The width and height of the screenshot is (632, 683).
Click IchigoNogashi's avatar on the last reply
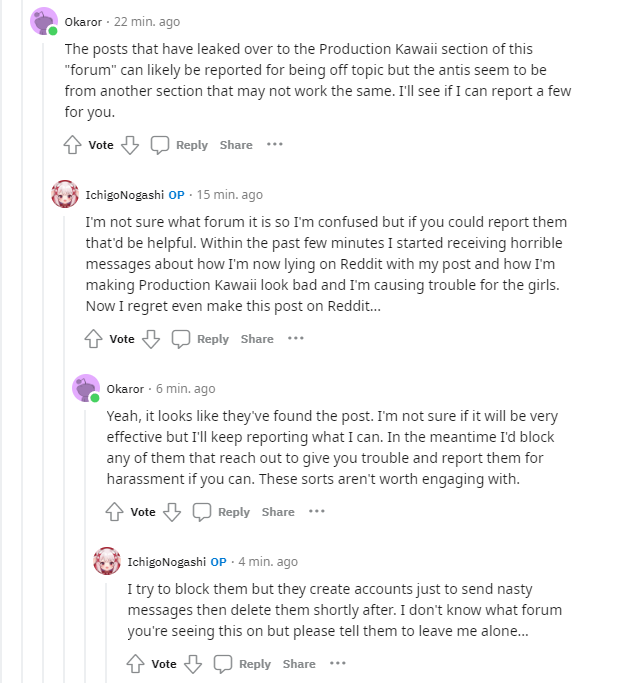[107, 561]
